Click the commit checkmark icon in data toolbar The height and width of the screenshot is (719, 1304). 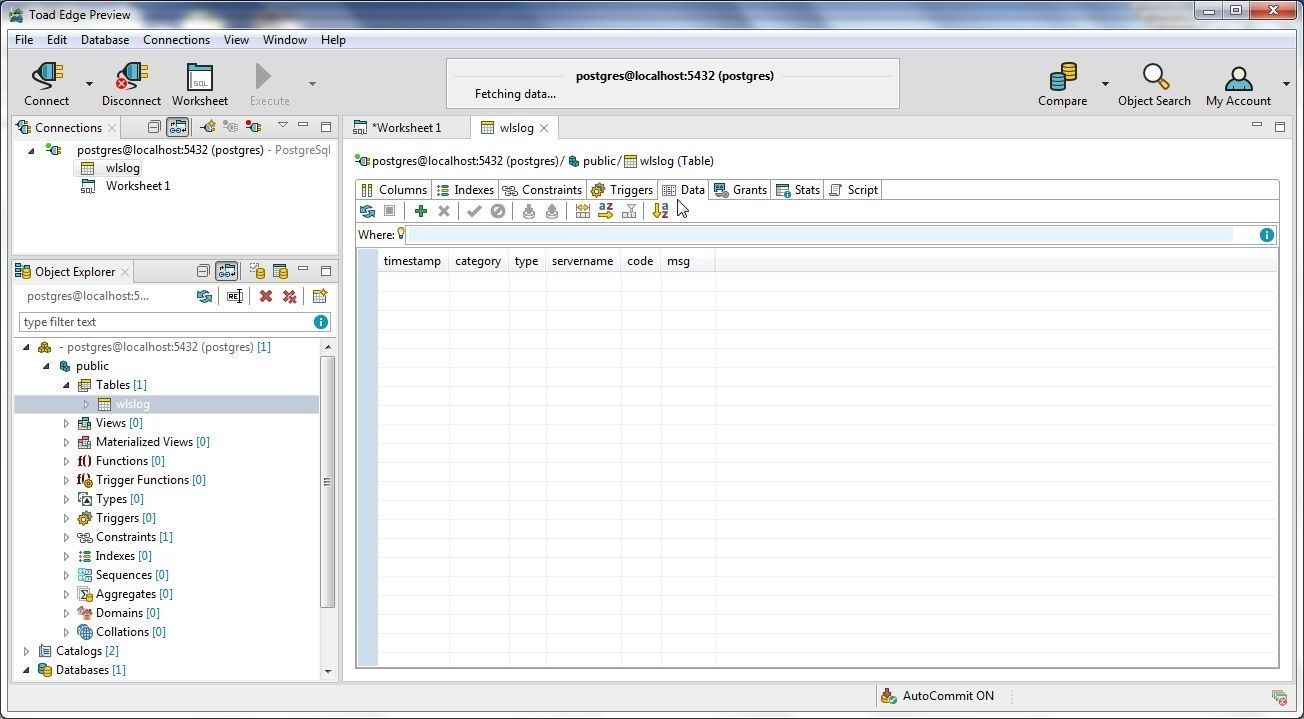click(x=474, y=211)
